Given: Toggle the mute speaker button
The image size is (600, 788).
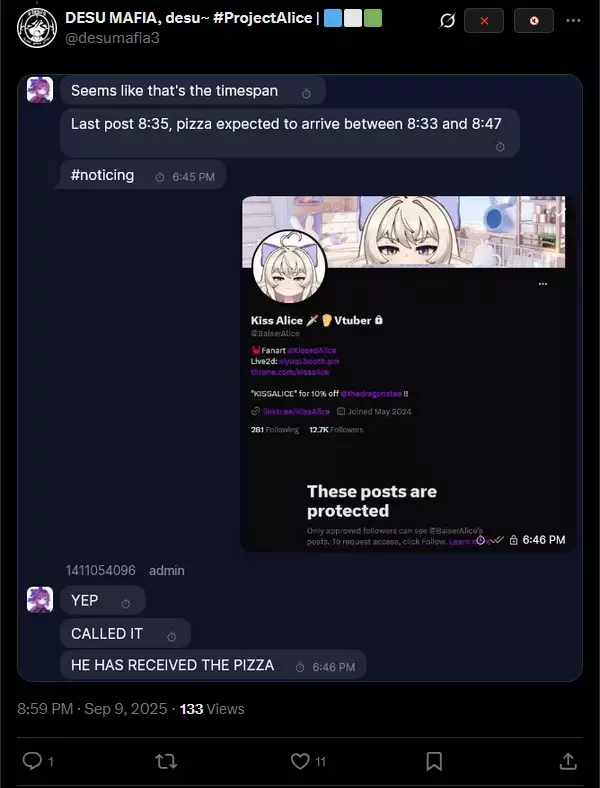Looking at the screenshot, I should [x=534, y=21].
